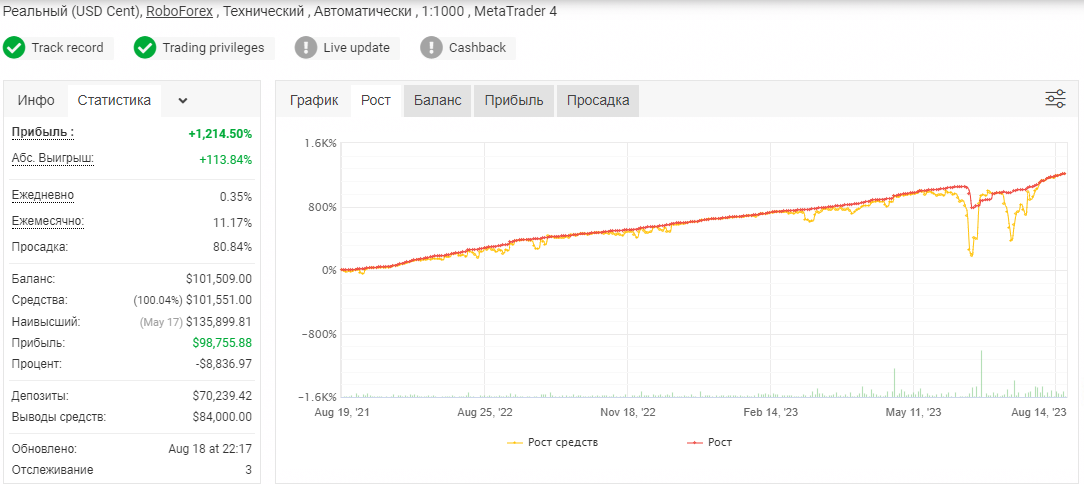The height and width of the screenshot is (484, 1084).
Task: Click the green $98,755.88 profit value
Action: [222, 342]
